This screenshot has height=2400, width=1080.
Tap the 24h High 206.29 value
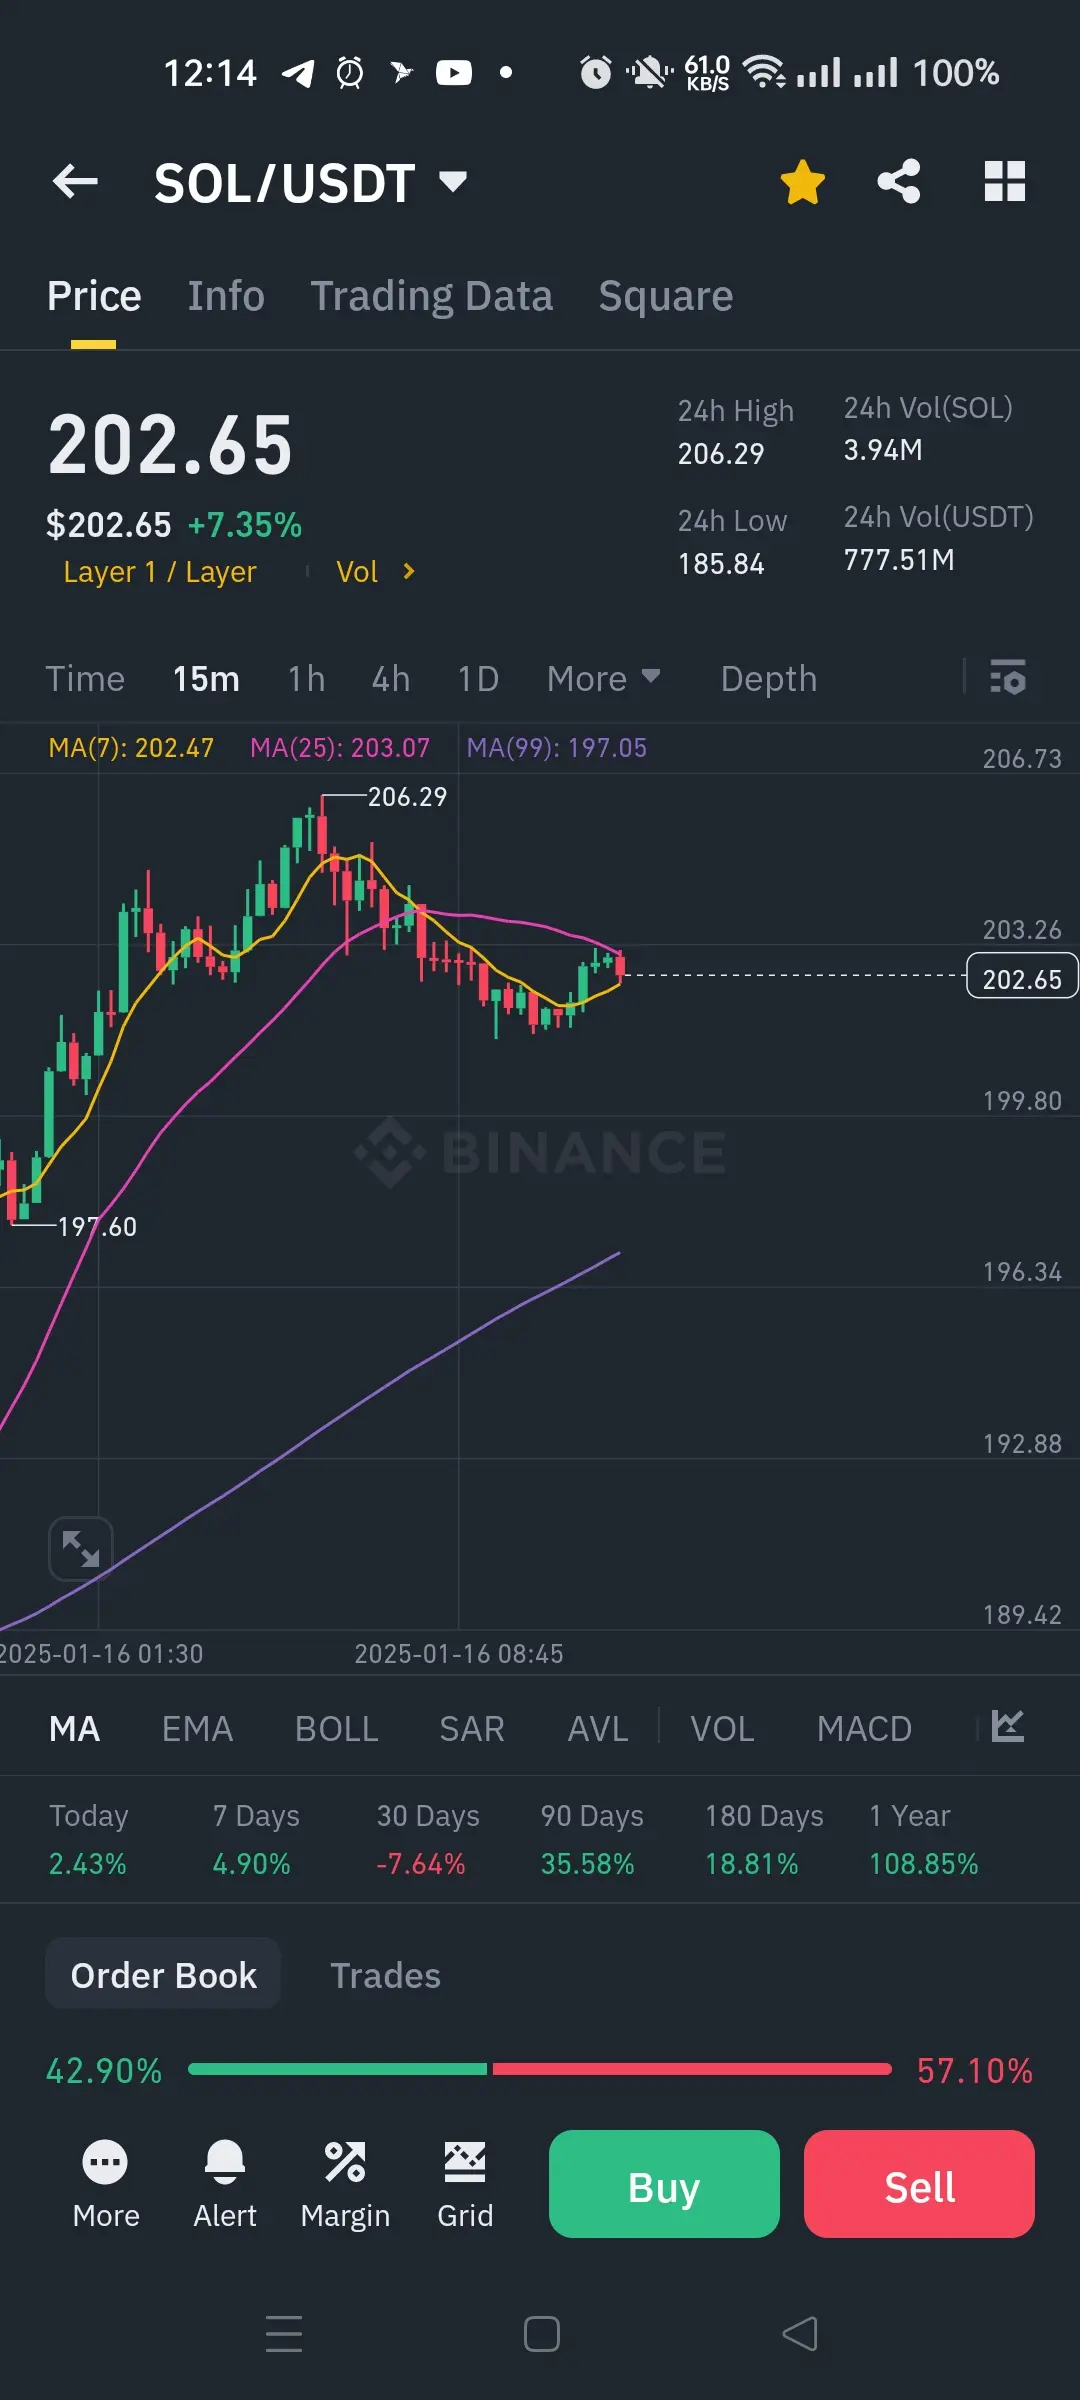coord(721,454)
